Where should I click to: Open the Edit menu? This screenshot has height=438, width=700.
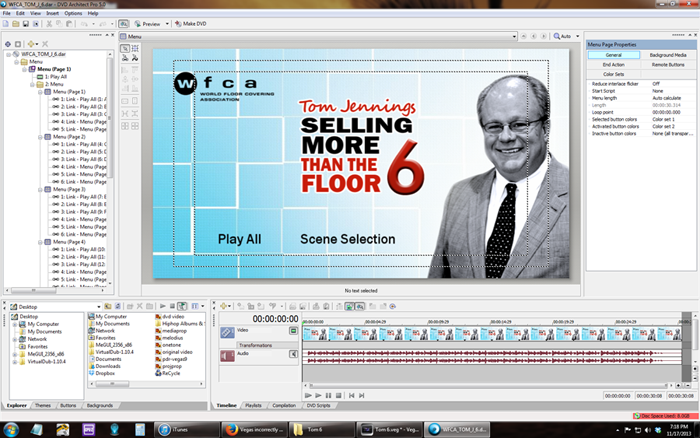click(21, 13)
